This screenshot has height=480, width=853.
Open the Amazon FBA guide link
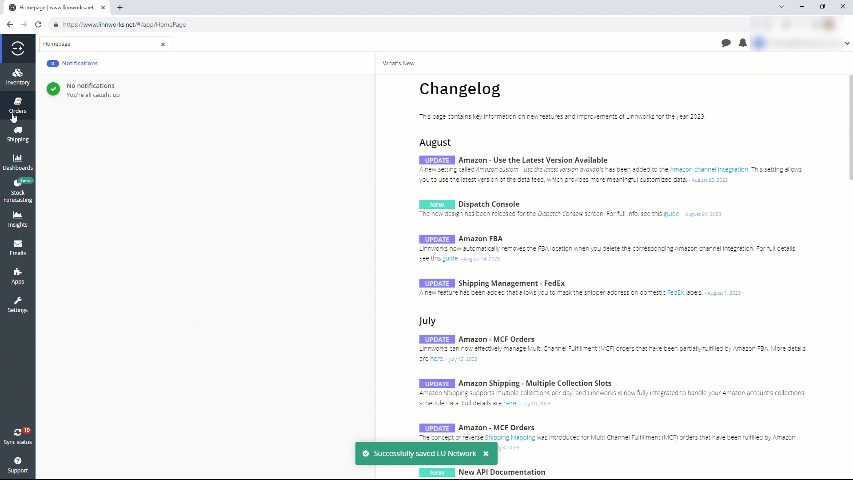tap(450, 259)
